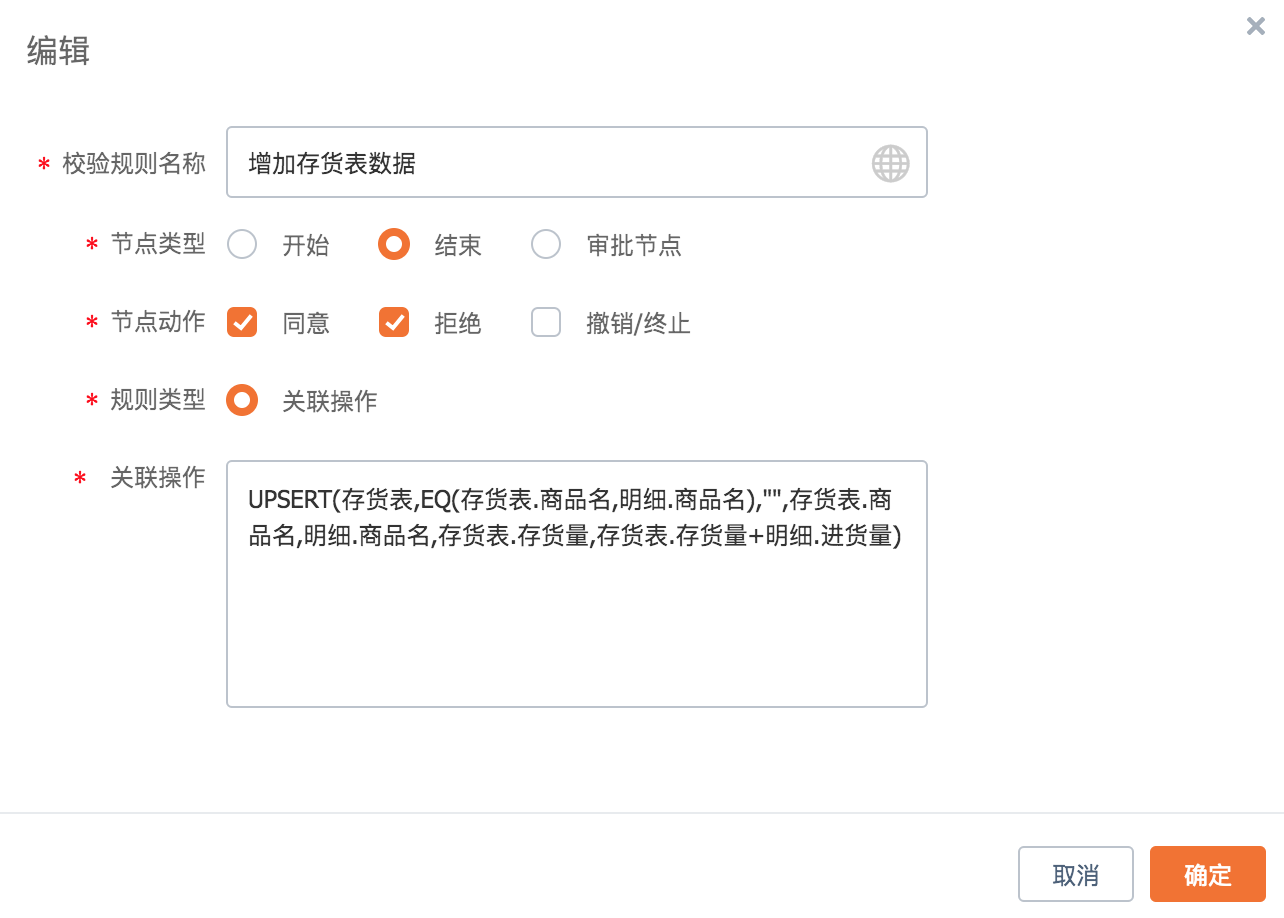
Task: Confirm with the 确定 button
Action: (x=1207, y=875)
